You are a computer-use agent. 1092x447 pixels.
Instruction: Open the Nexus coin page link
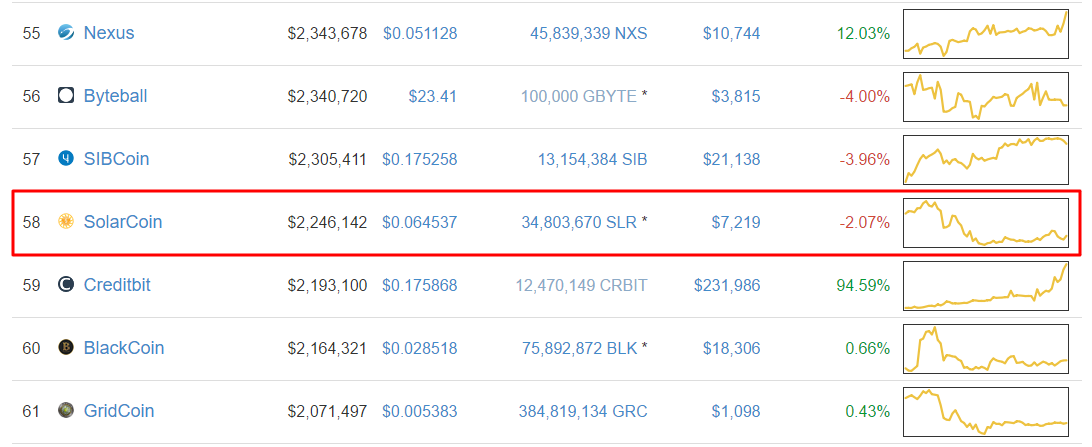pos(109,33)
